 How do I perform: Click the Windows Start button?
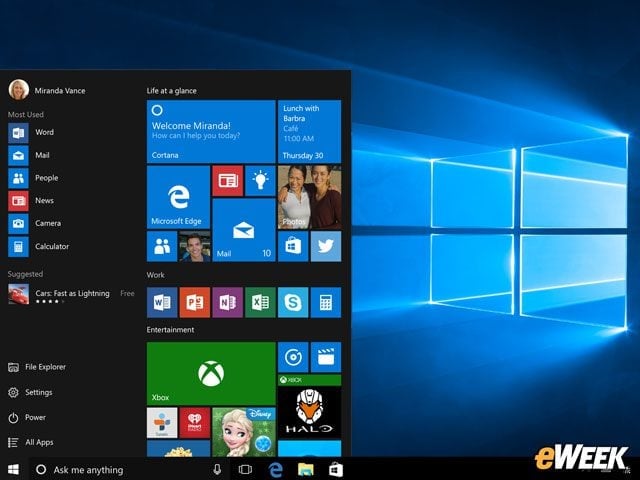(x=13, y=469)
